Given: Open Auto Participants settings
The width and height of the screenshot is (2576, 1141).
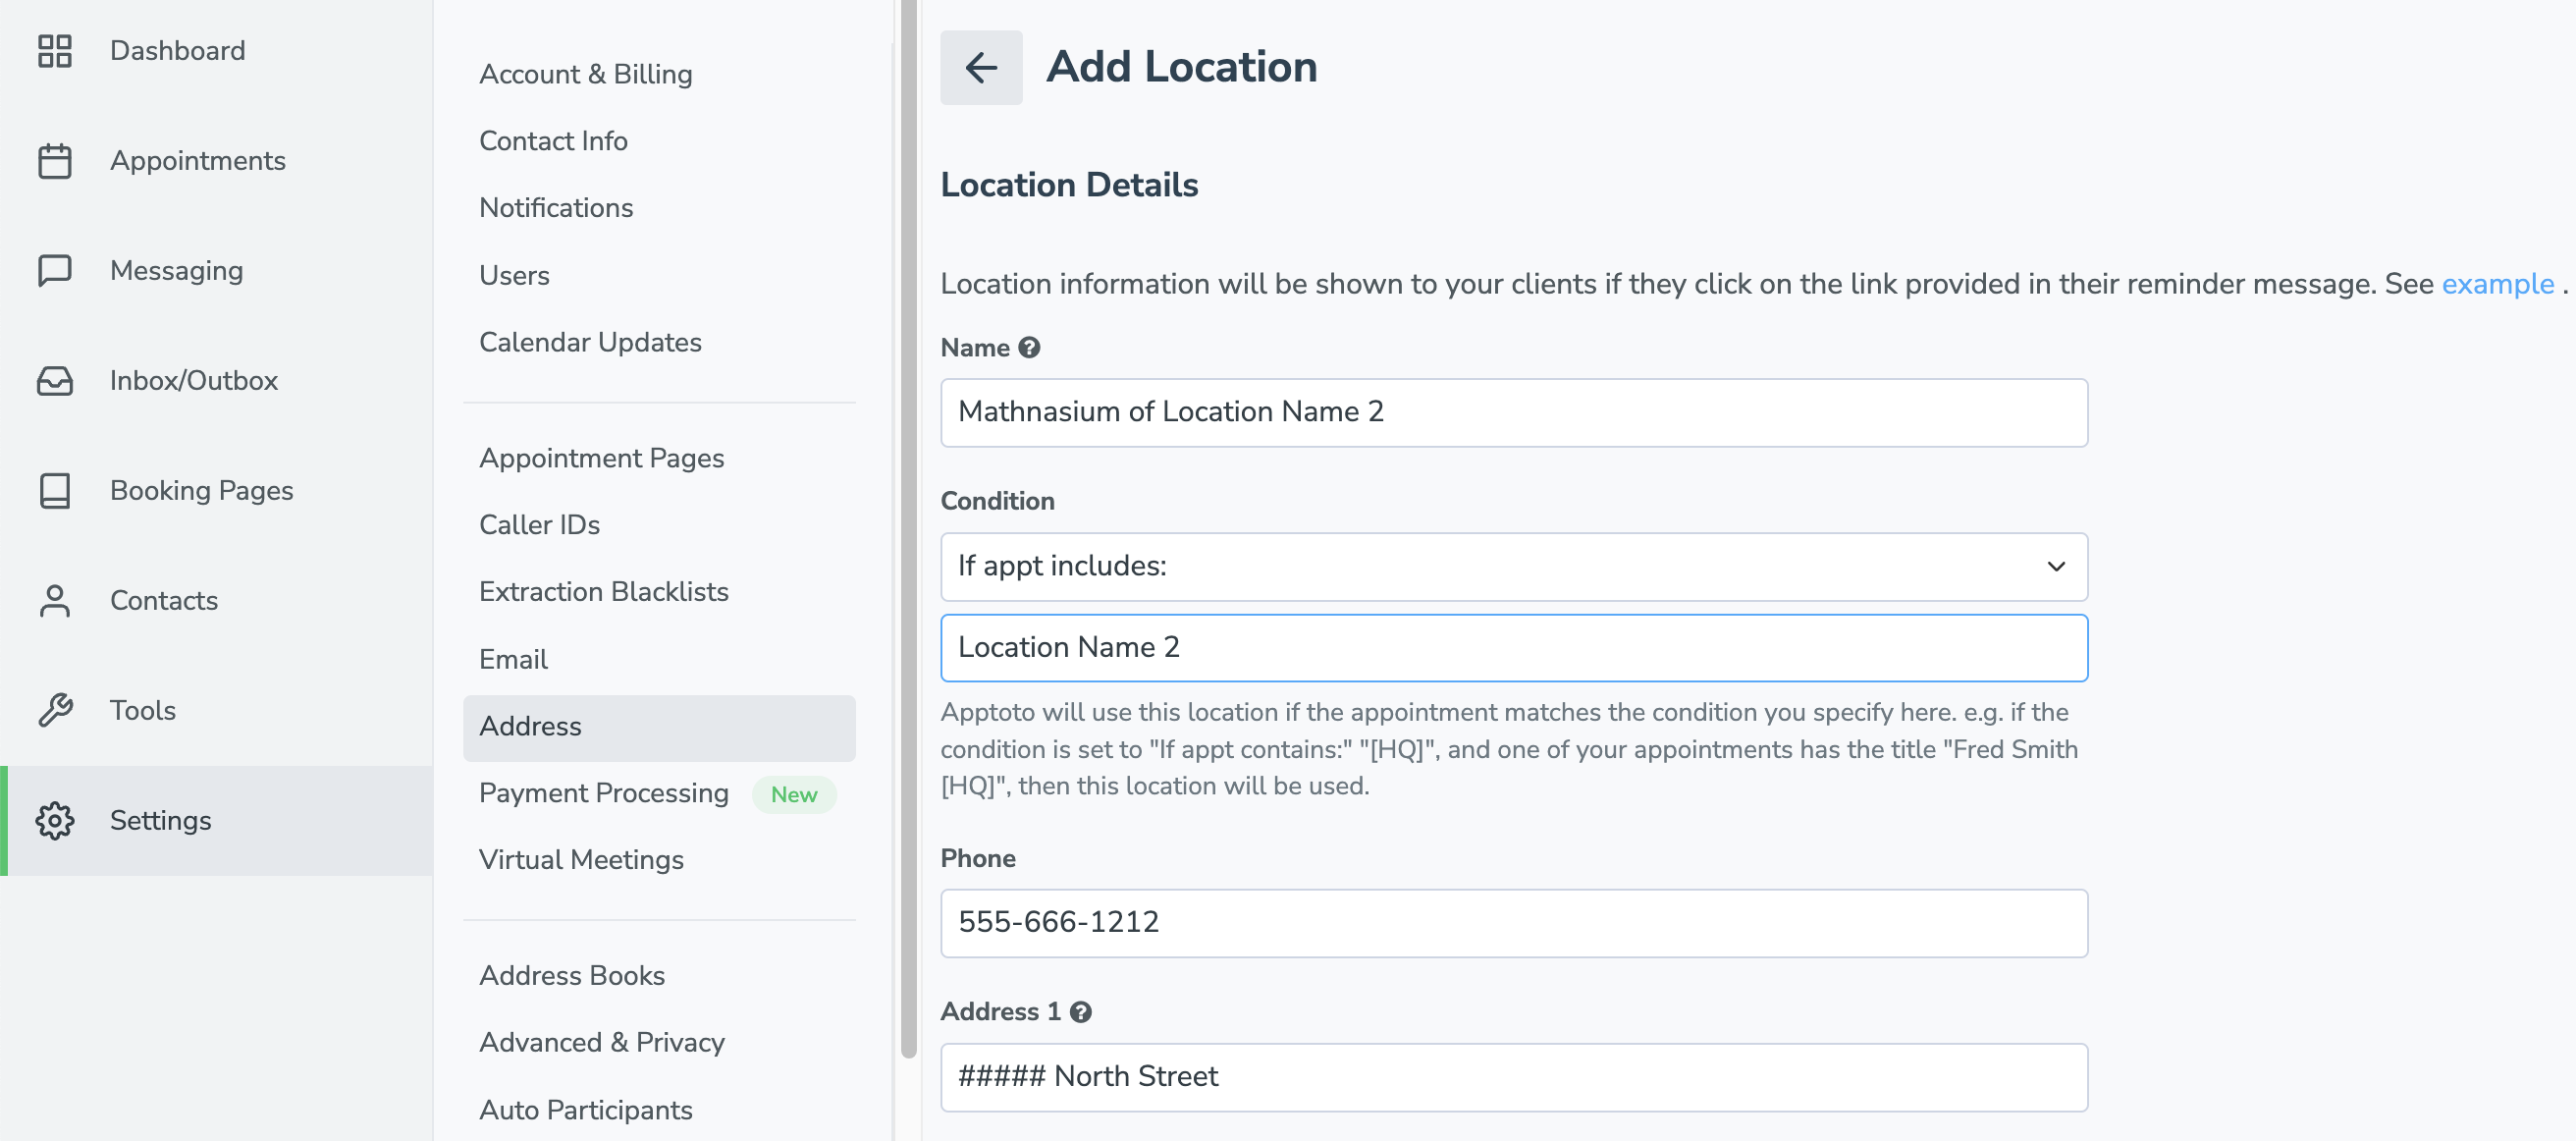Looking at the screenshot, I should pyautogui.click(x=586, y=1110).
